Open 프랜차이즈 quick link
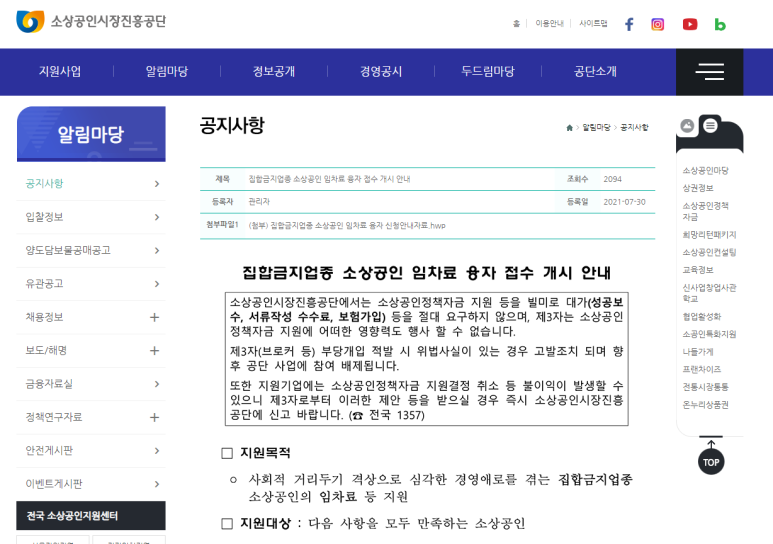 [702, 369]
